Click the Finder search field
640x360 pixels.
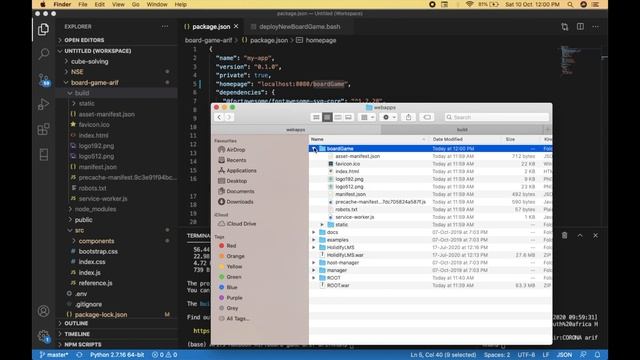pos(497,117)
